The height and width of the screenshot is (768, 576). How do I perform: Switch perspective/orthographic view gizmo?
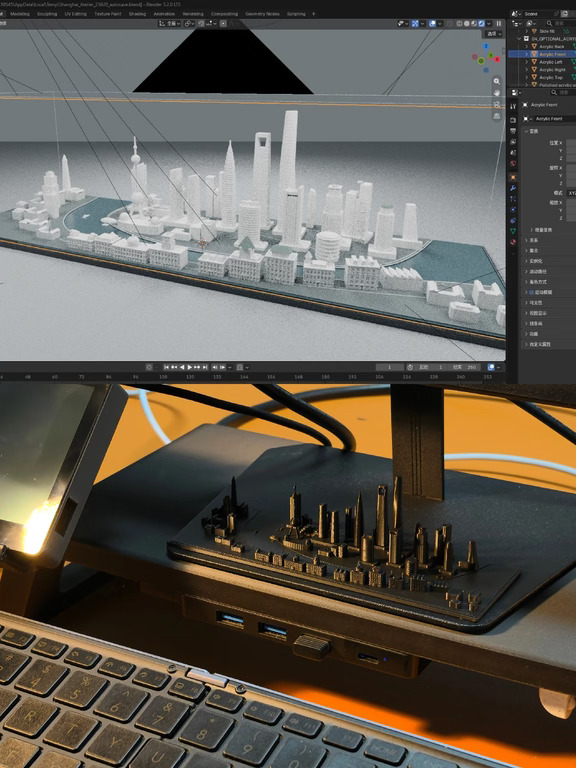pyautogui.click(x=497, y=116)
